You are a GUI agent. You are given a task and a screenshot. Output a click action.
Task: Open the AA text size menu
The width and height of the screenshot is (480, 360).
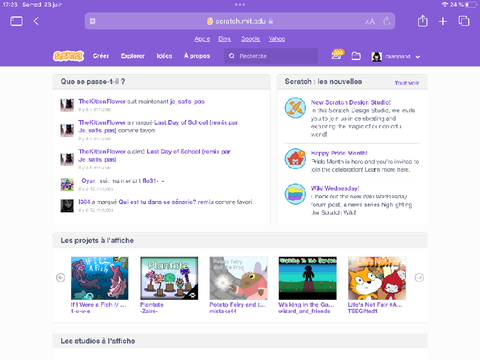point(370,22)
